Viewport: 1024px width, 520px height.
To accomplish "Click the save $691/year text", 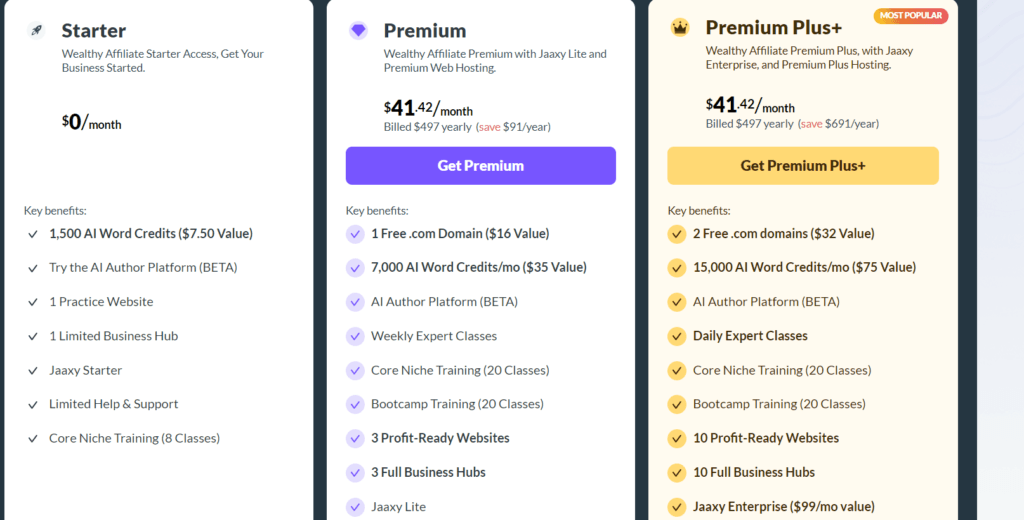I will pos(840,123).
